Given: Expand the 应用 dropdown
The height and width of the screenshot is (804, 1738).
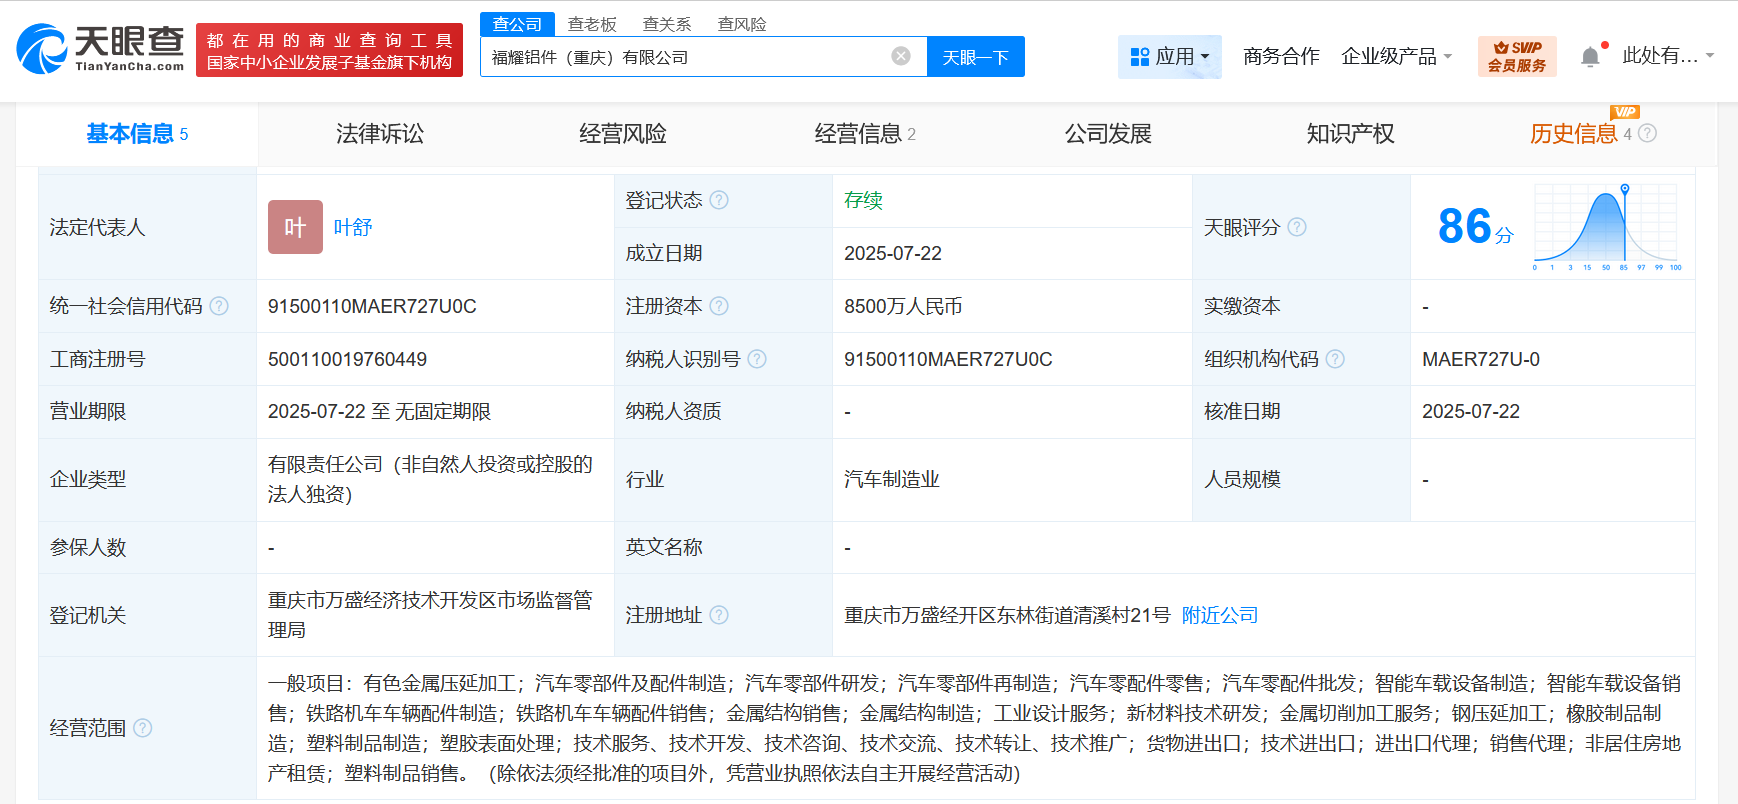Looking at the screenshot, I should click(1169, 57).
